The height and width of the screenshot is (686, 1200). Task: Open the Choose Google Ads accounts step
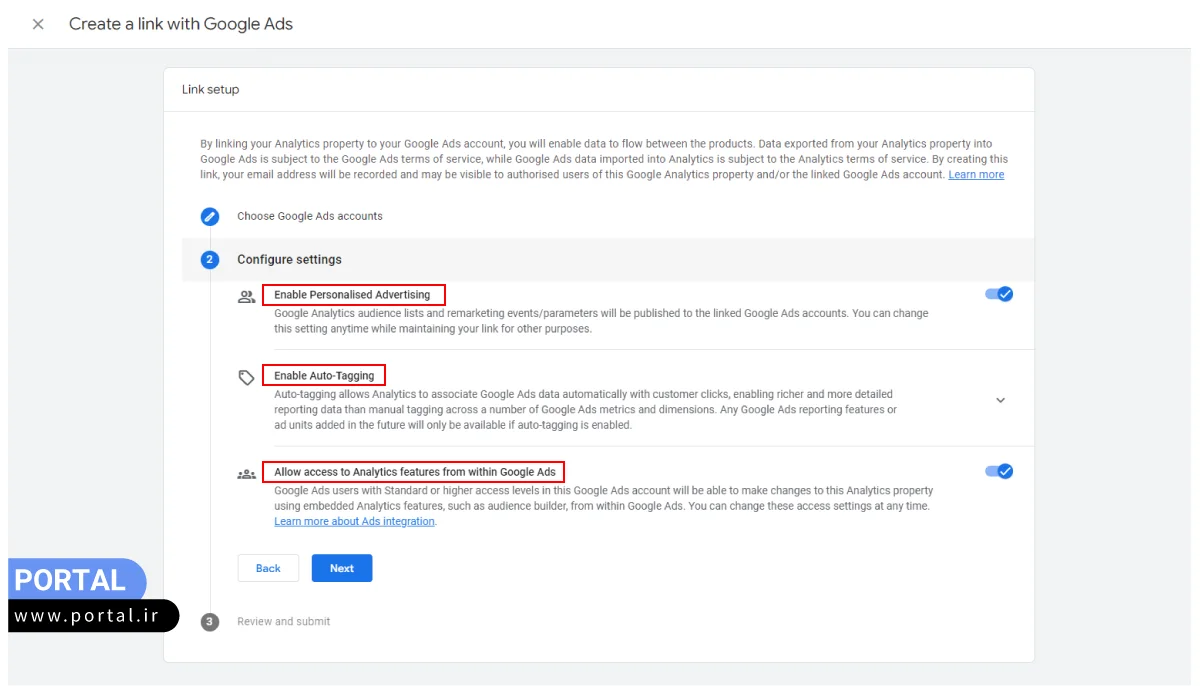[310, 216]
